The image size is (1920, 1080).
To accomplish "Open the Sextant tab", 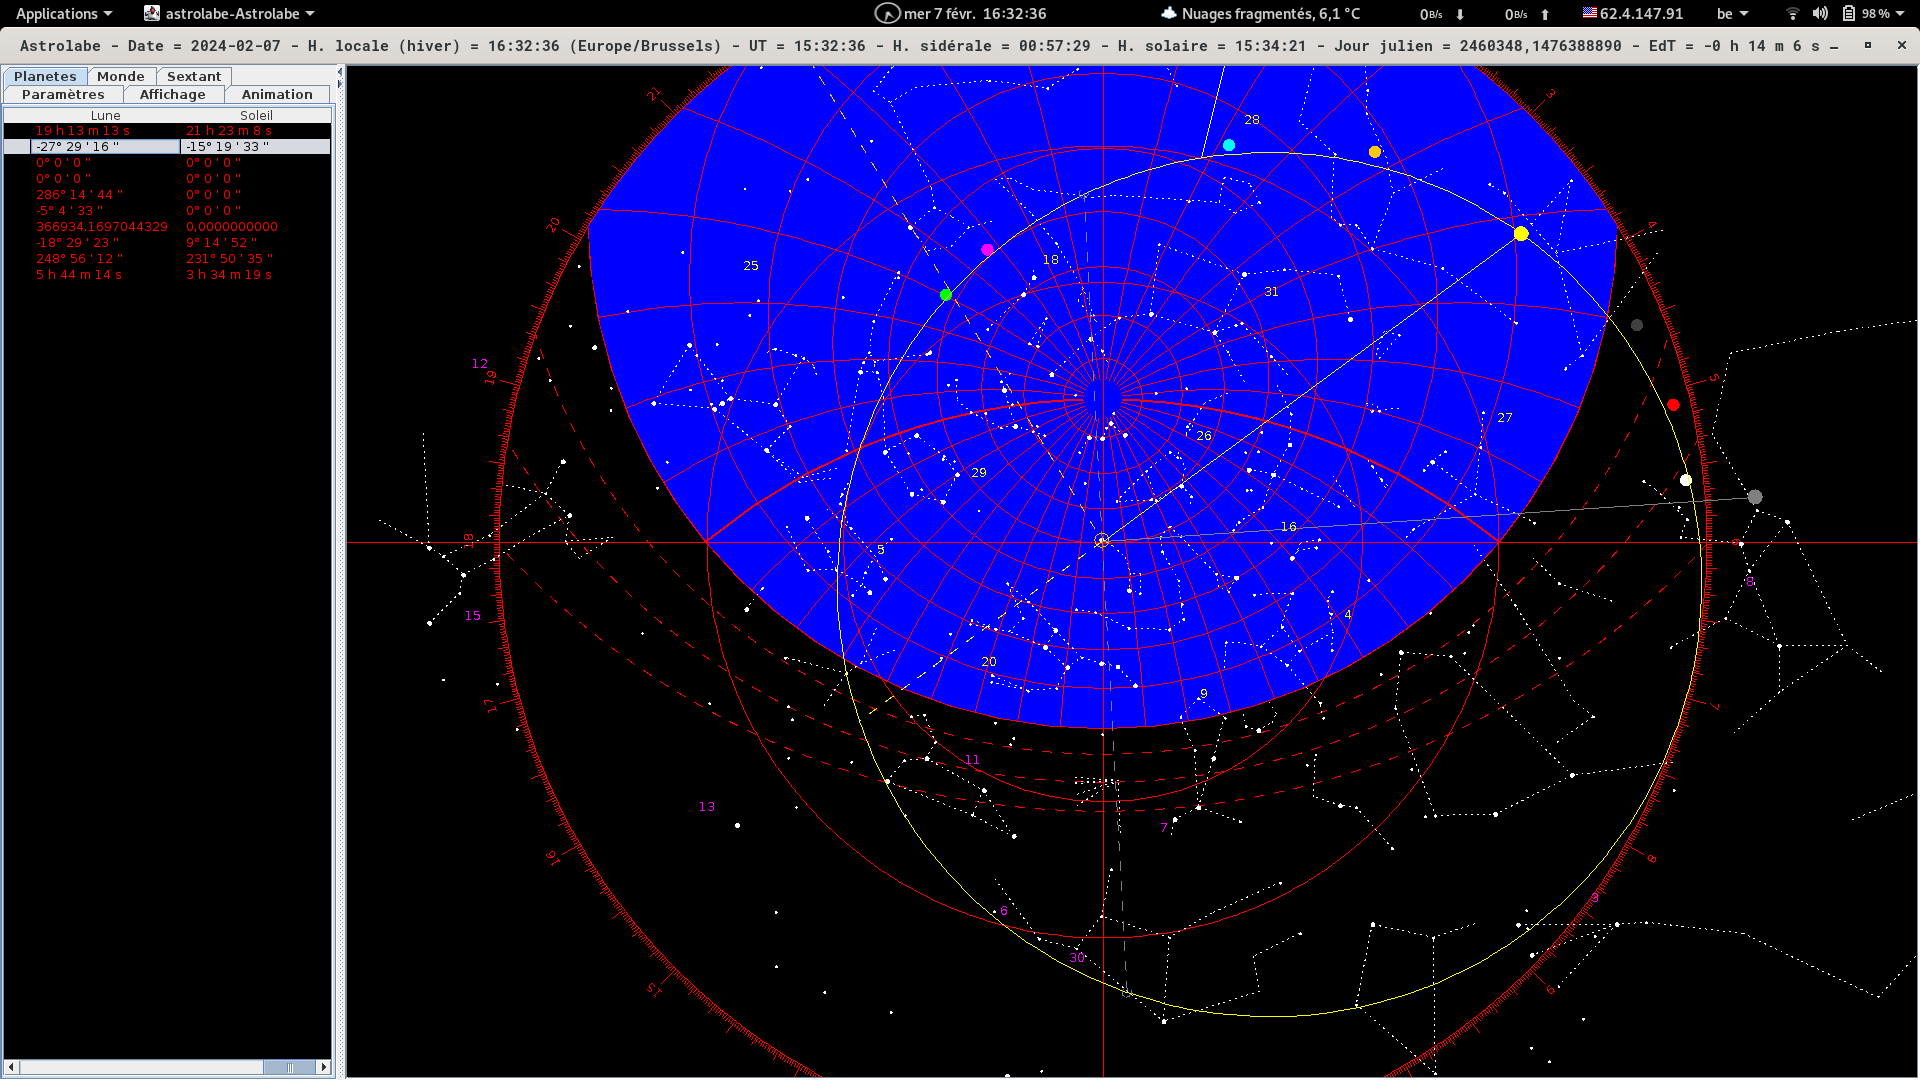I will (194, 77).
